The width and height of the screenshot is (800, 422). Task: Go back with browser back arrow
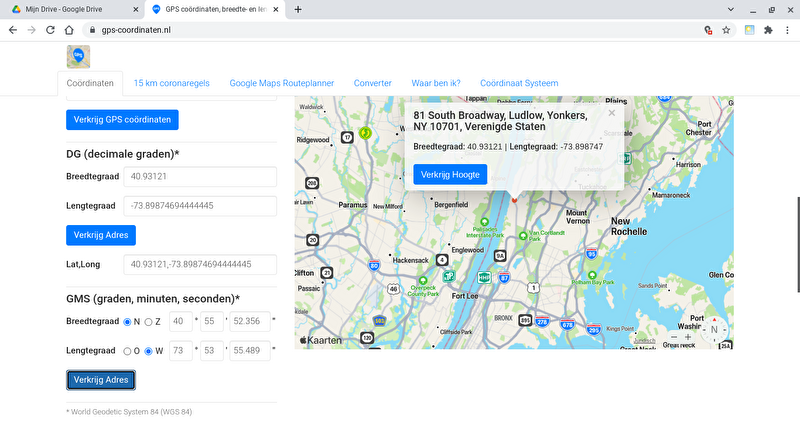(13, 30)
